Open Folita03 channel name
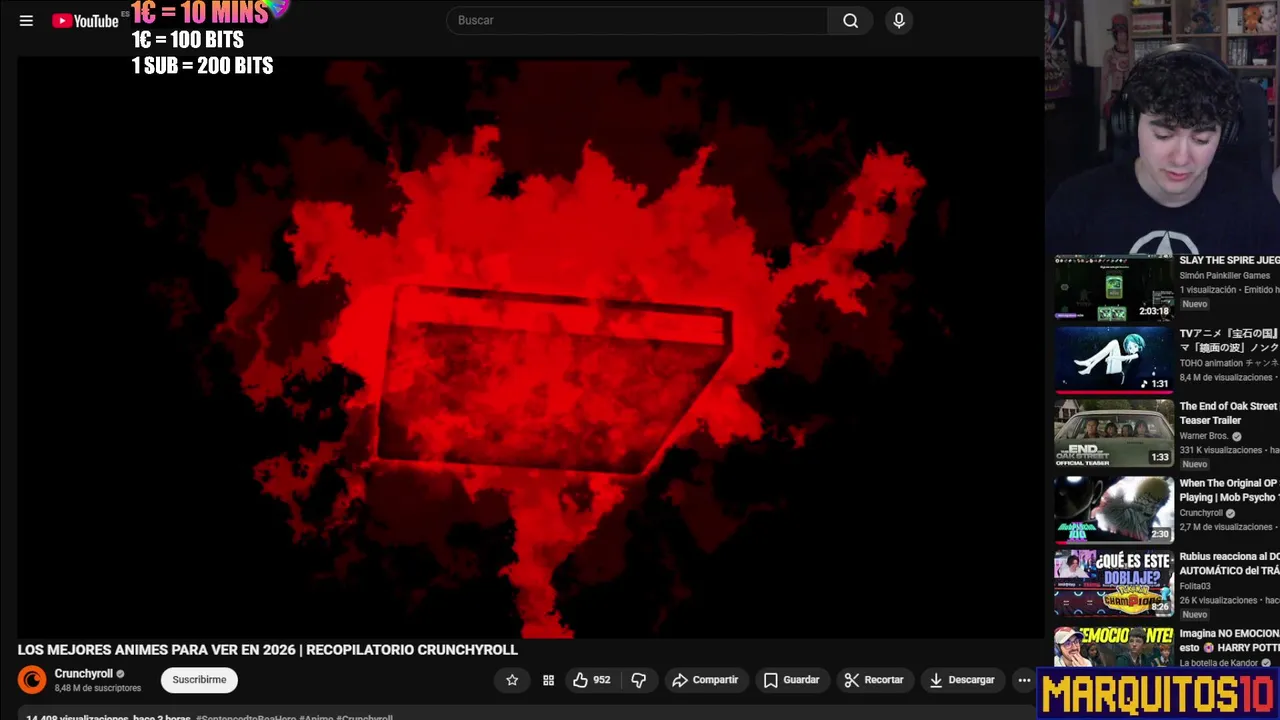The width and height of the screenshot is (1280, 720). point(1195,586)
